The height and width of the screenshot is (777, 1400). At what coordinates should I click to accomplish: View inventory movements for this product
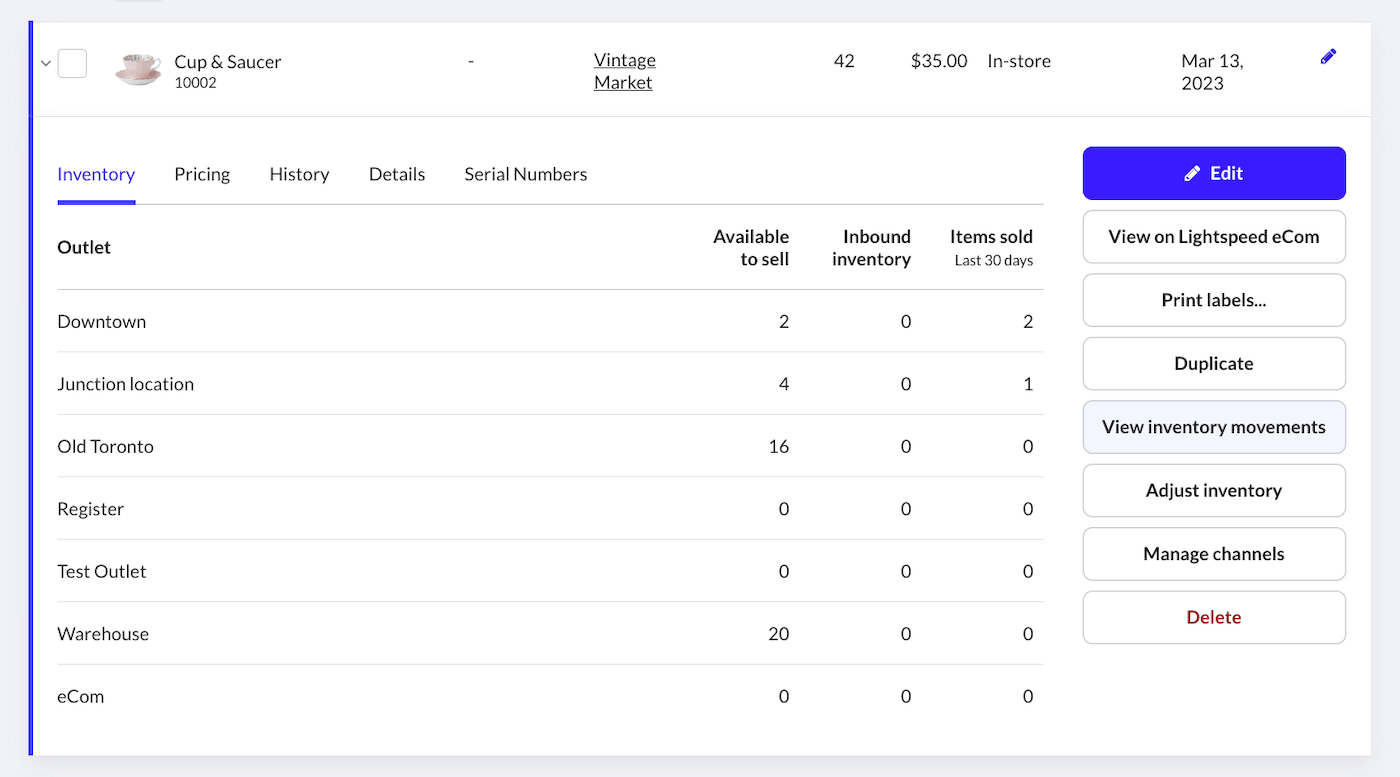(x=1214, y=427)
